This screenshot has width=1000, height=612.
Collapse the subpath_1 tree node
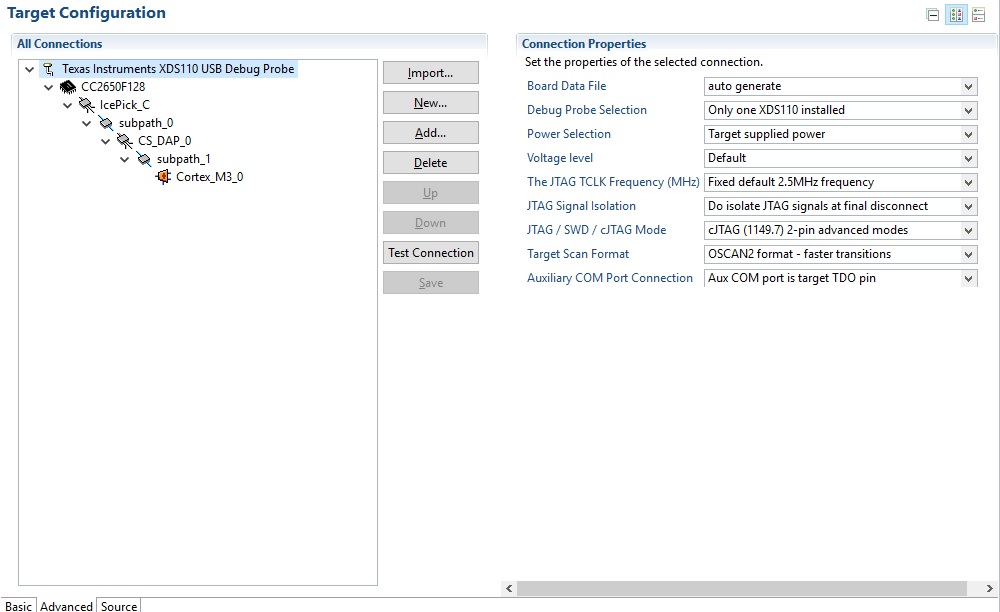pos(124,159)
